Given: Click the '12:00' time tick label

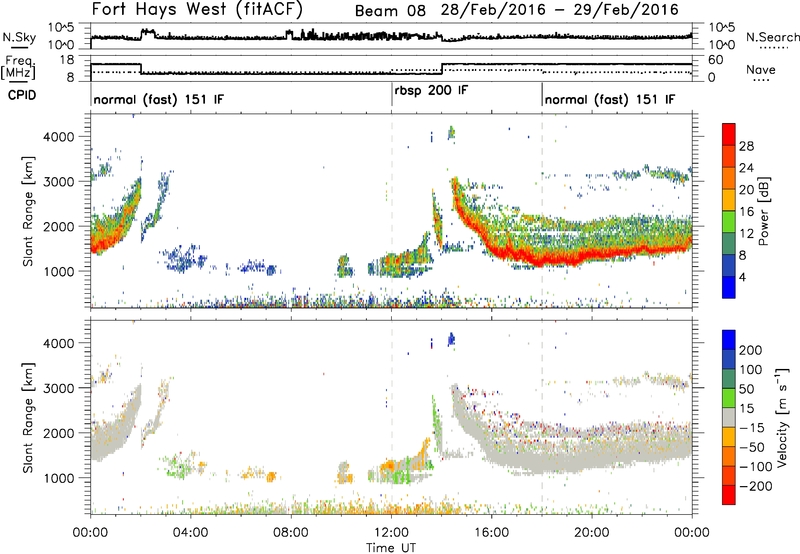Looking at the screenshot, I should (391, 533).
